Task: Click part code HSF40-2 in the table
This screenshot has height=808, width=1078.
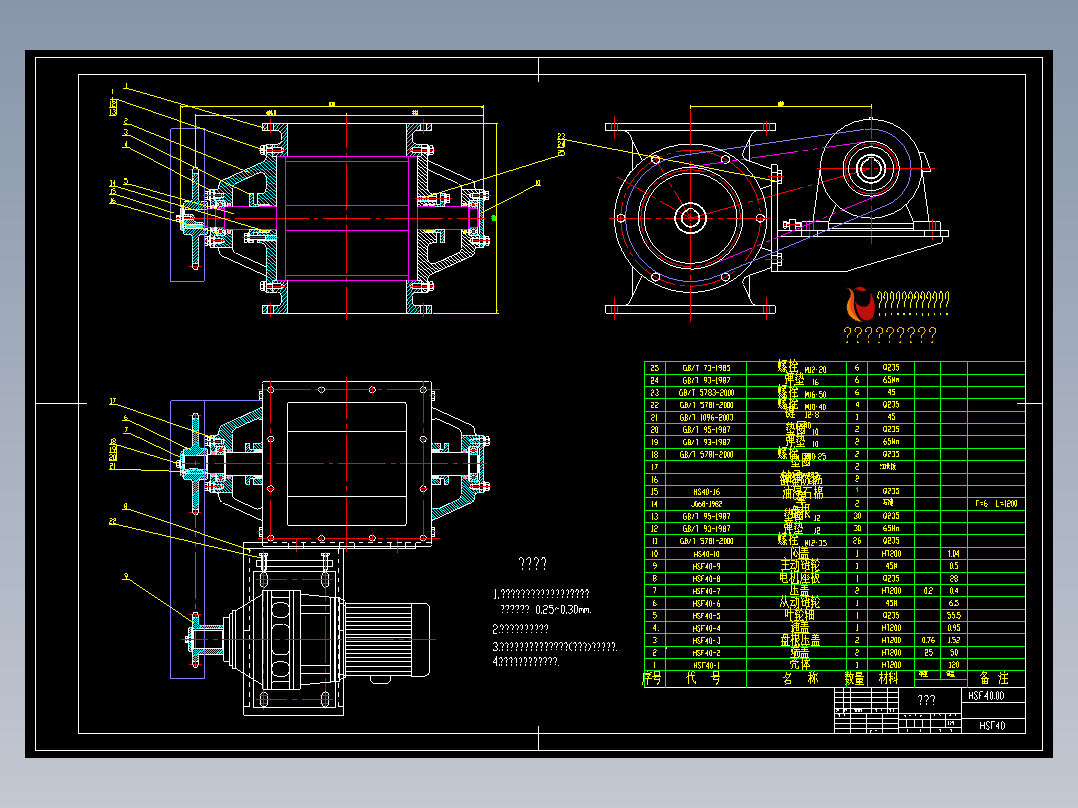Action: (706, 653)
